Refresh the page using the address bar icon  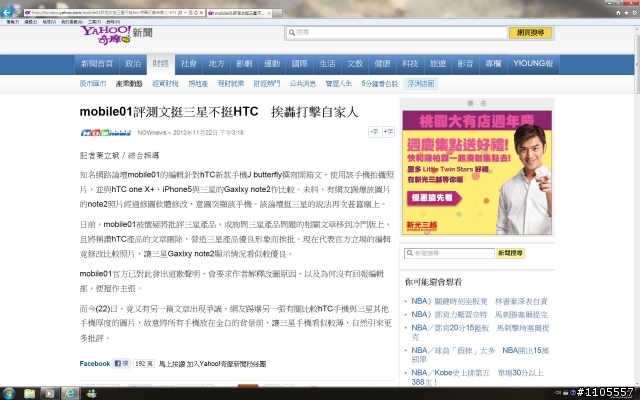coord(196,13)
